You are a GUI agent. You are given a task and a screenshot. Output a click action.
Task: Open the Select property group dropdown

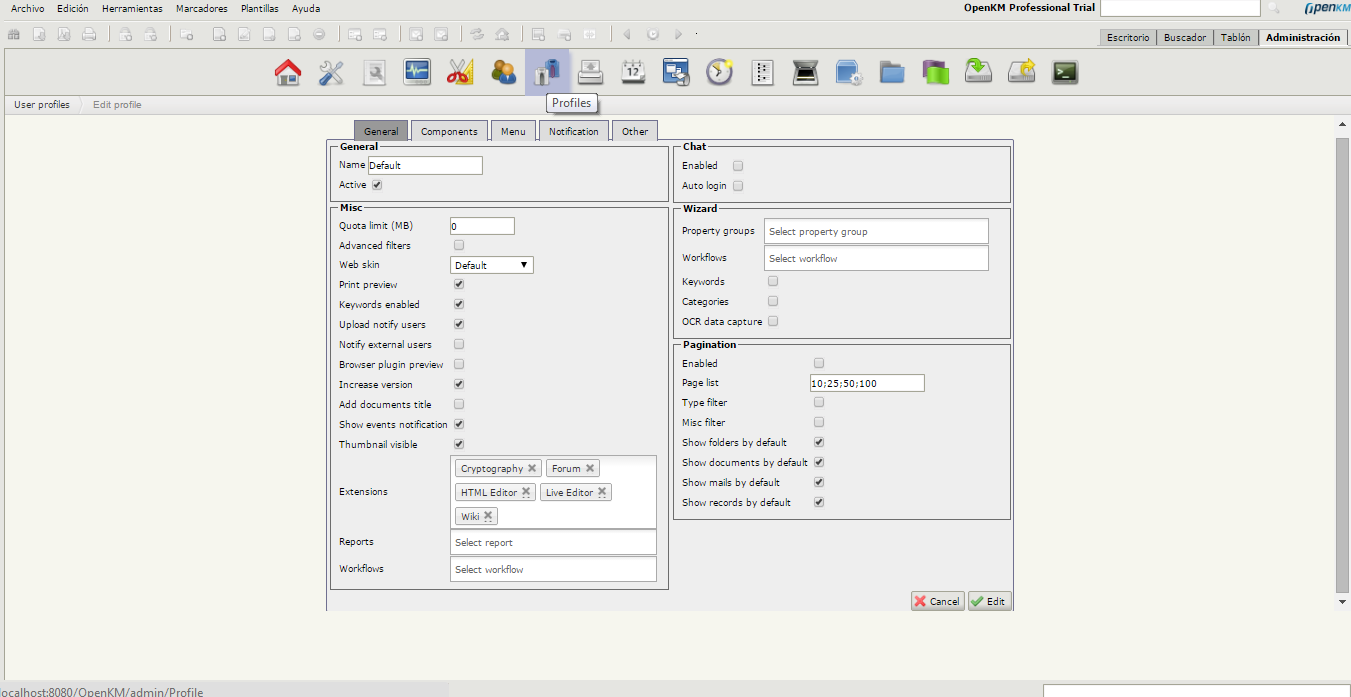point(875,231)
